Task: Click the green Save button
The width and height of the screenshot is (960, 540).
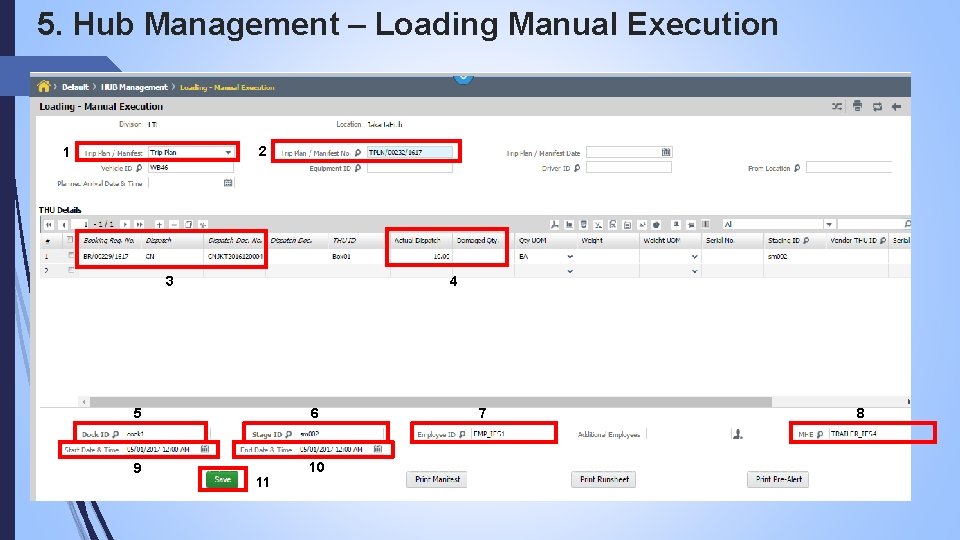Action: (222, 479)
